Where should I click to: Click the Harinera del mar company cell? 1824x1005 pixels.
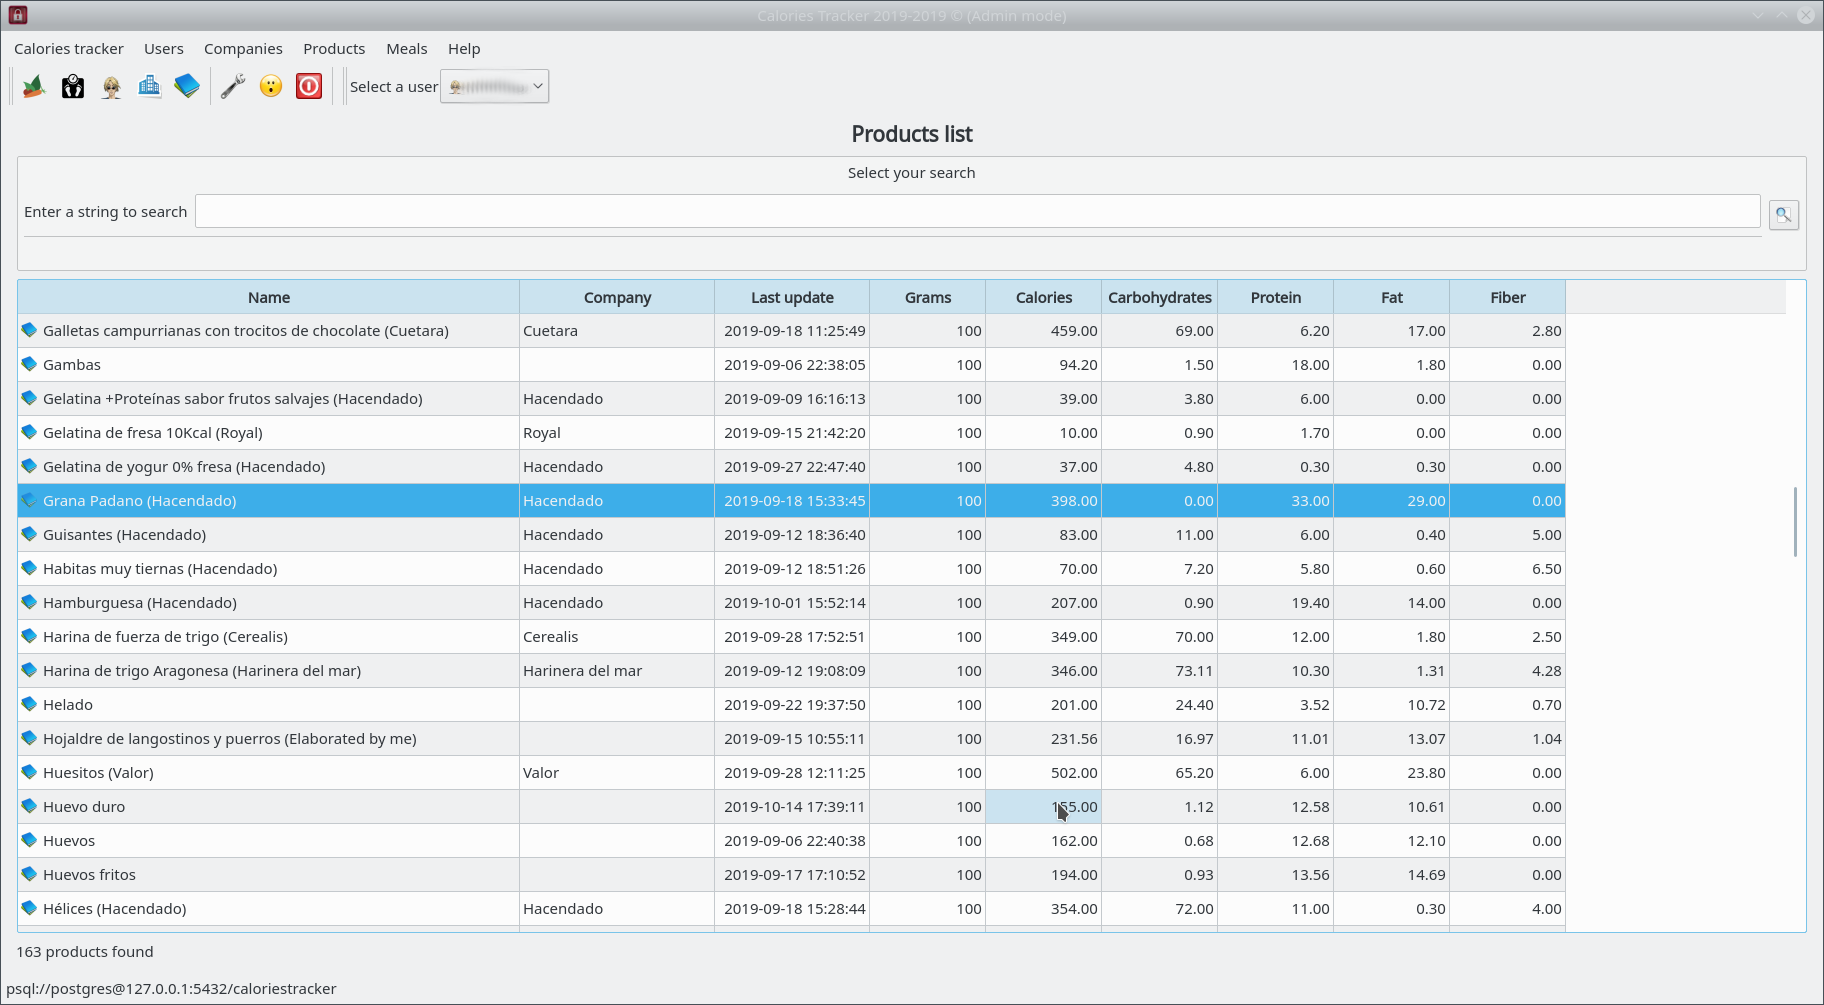pos(617,670)
